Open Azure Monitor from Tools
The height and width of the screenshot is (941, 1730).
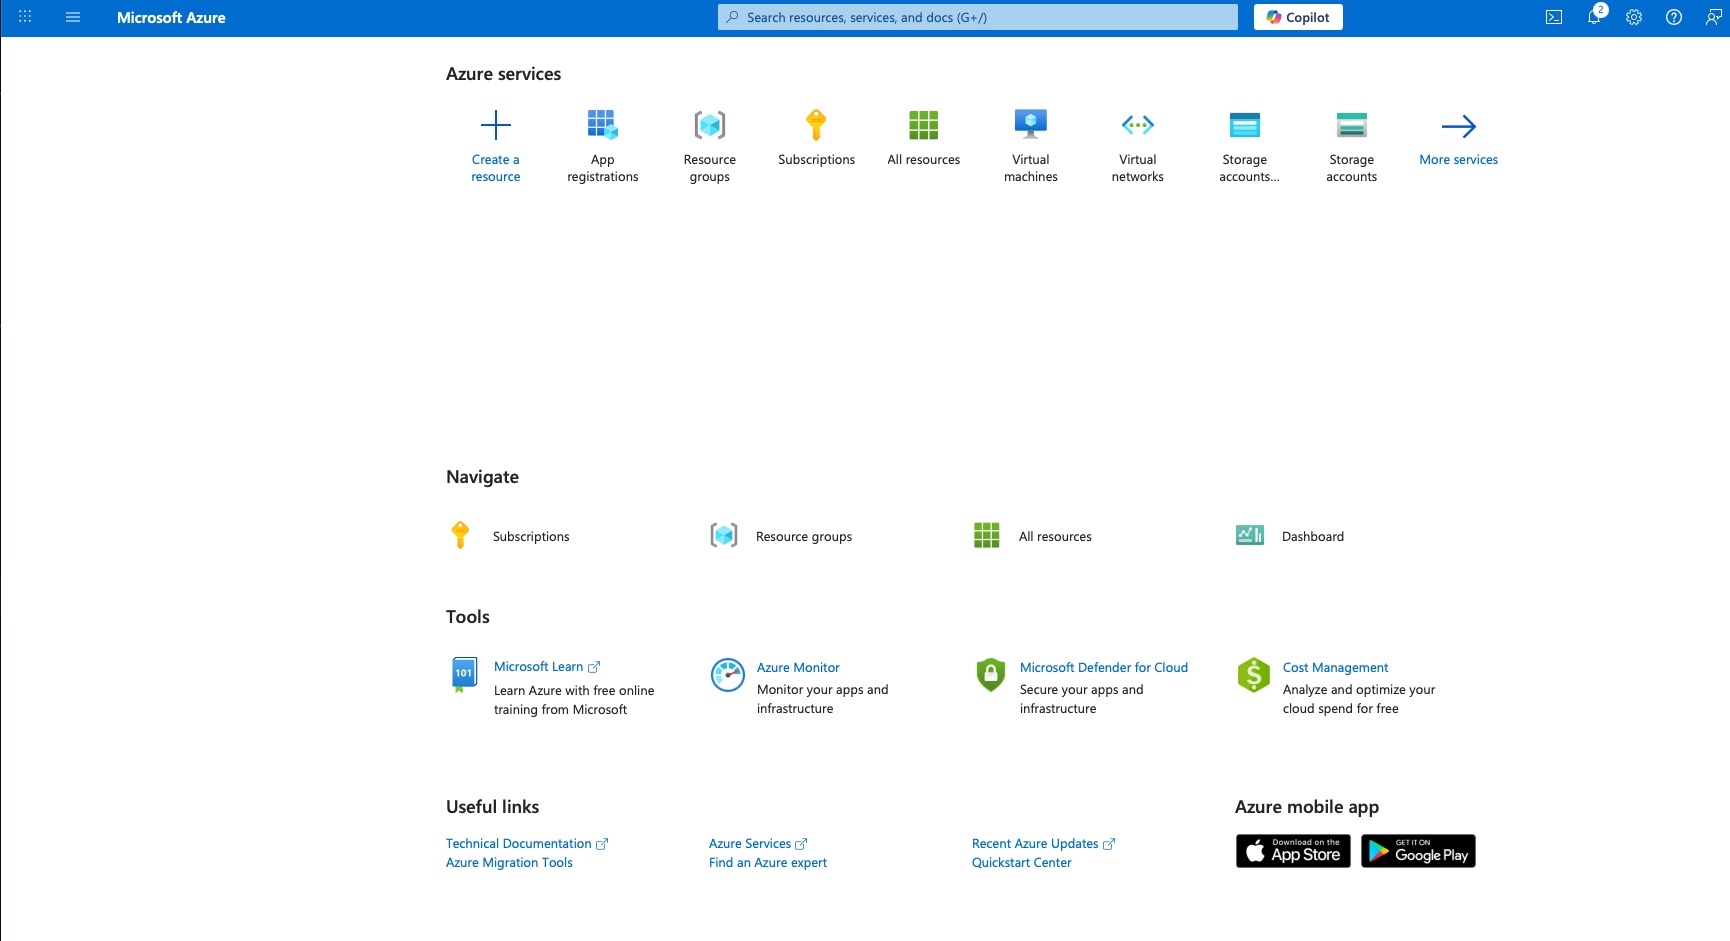[x=797, y=667]
